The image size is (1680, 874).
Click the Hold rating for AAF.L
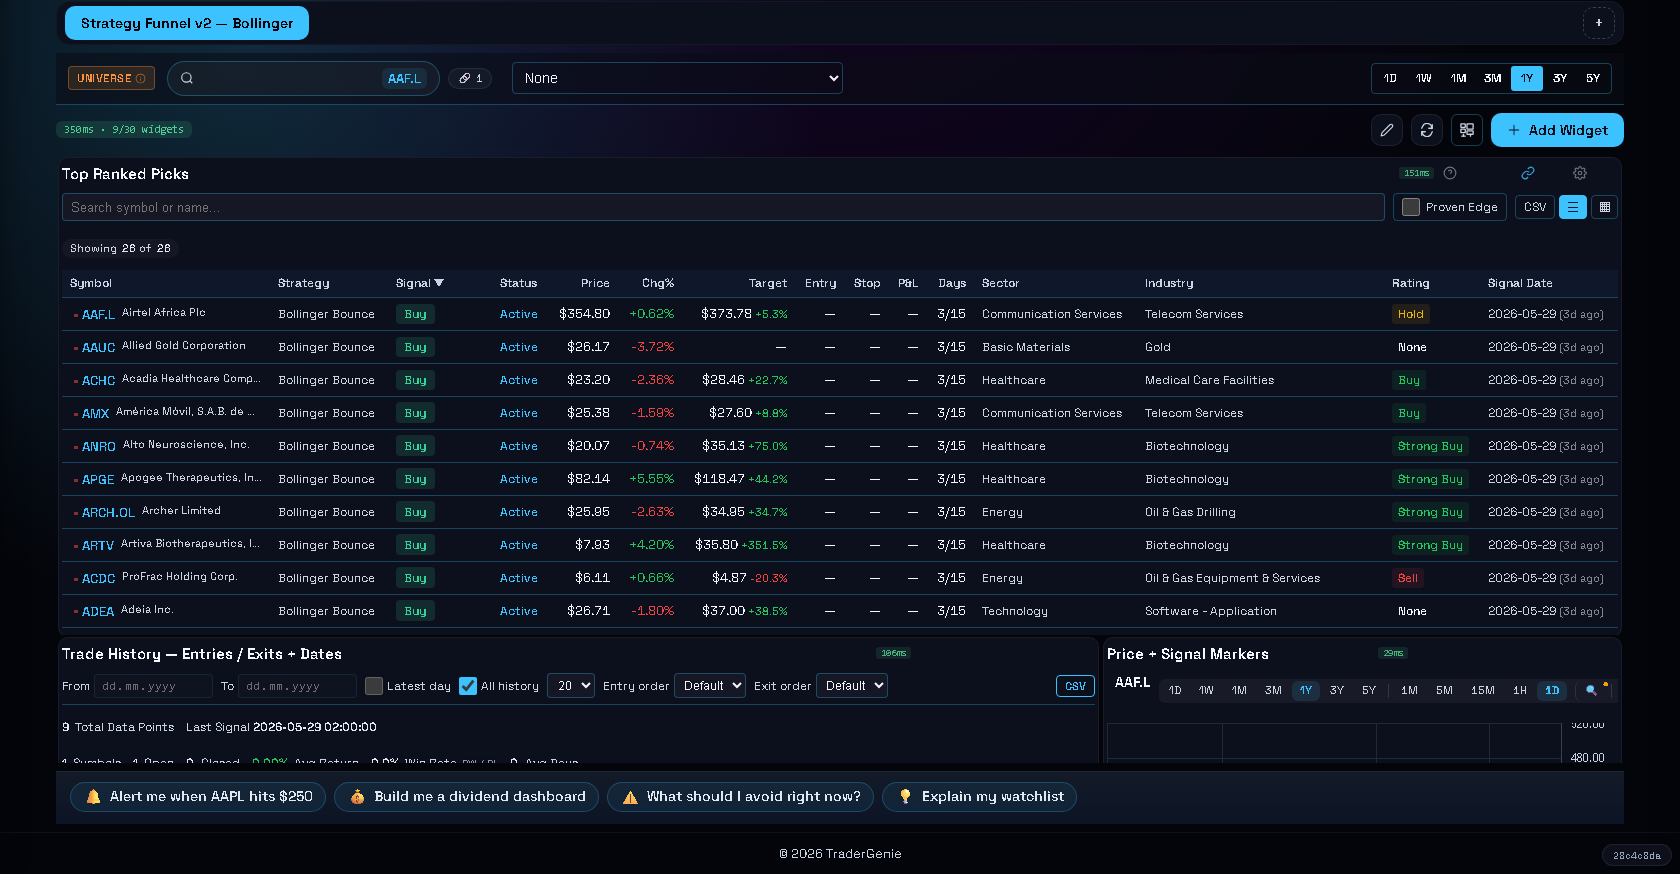pyautogui.click(x=1411, y=314)
